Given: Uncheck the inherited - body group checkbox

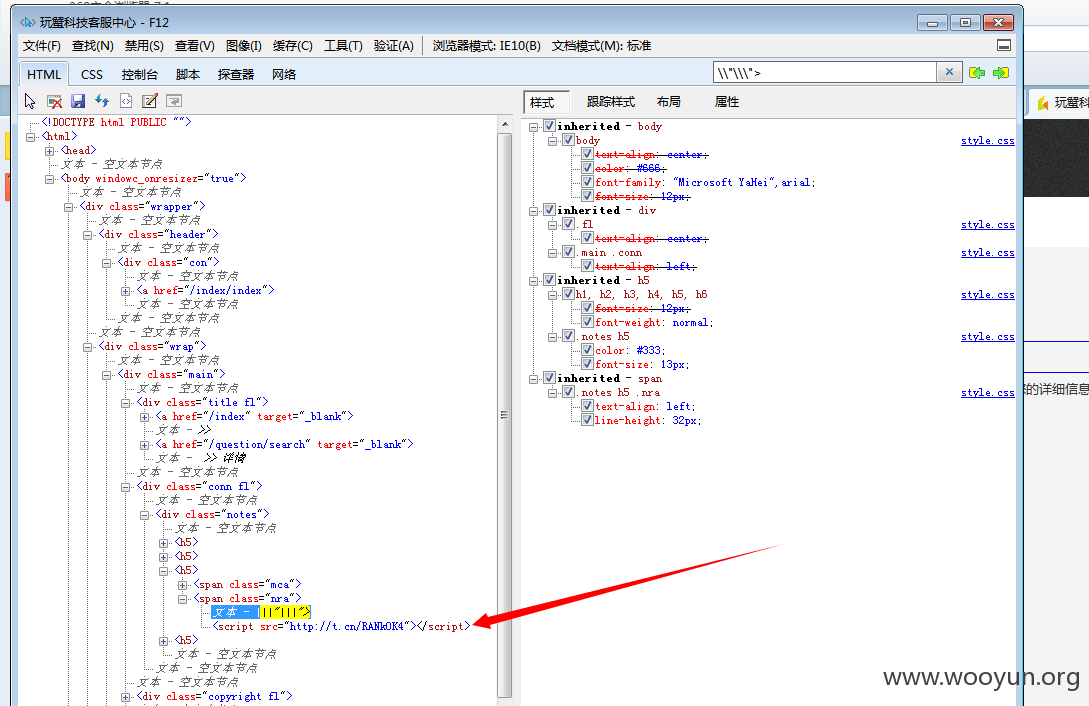Looking at the screenshot, I should [x=549, y=126].
